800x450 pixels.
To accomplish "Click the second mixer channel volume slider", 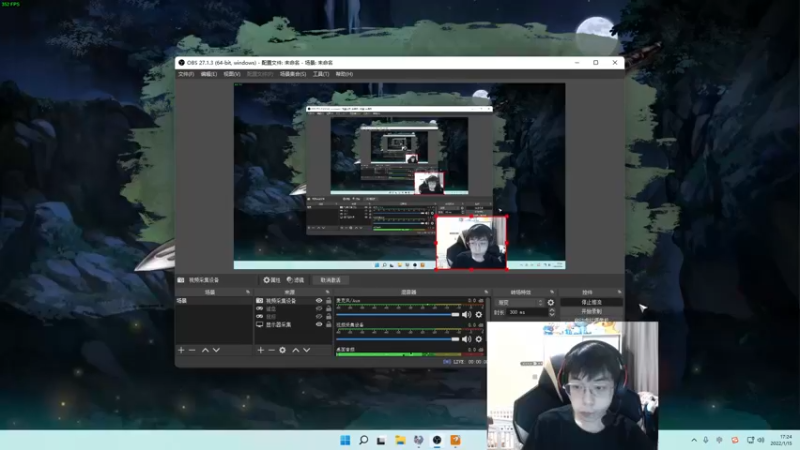I will (398, 339).
